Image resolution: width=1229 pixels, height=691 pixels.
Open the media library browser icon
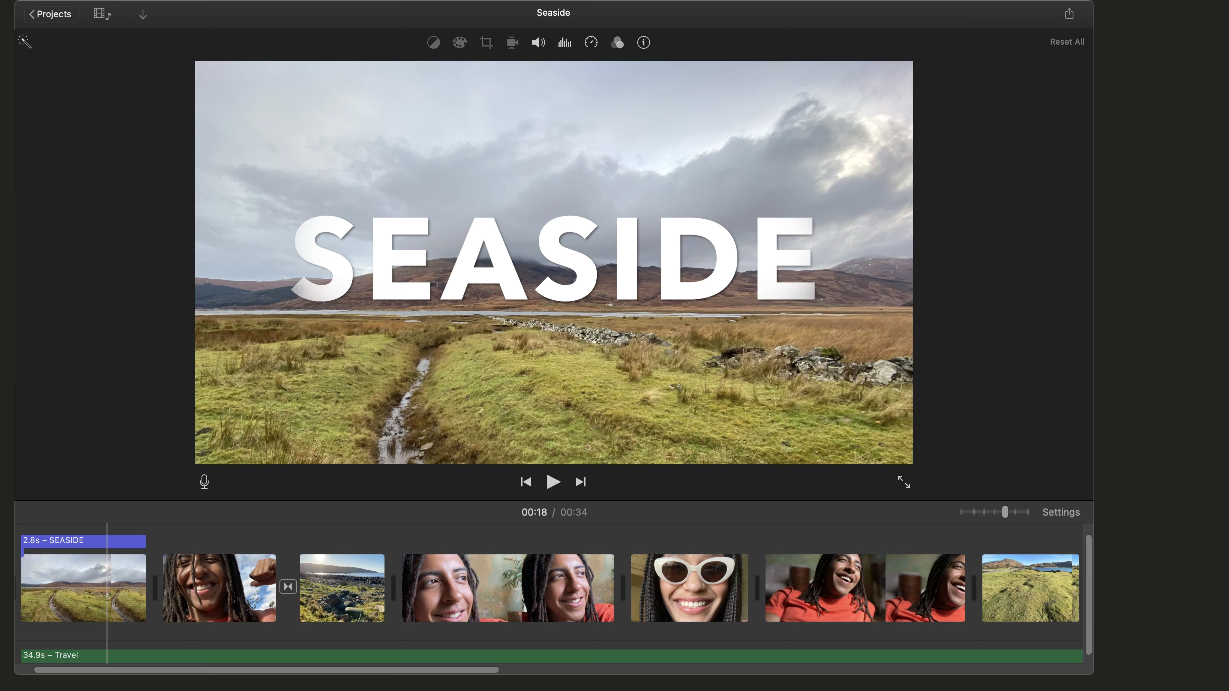coord(102,14)
